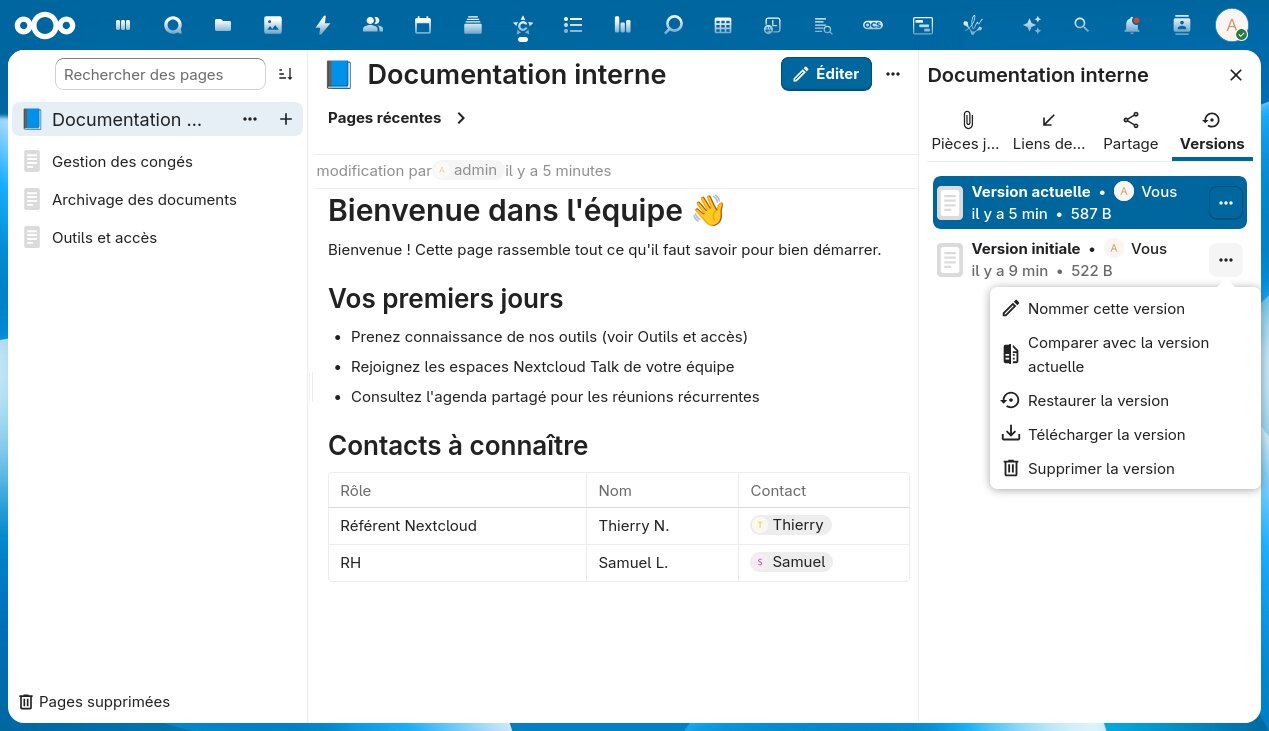1269x731 pixels.
Task: Open the notifications bell
Action: (1132, 25)
